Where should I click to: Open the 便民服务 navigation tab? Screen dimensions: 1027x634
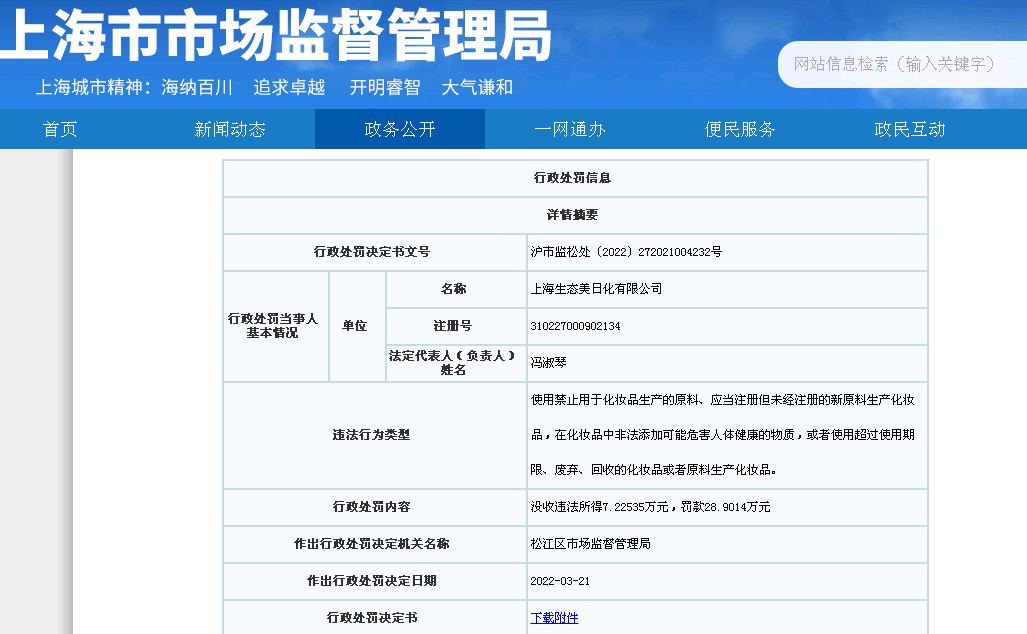coord(740,129)
